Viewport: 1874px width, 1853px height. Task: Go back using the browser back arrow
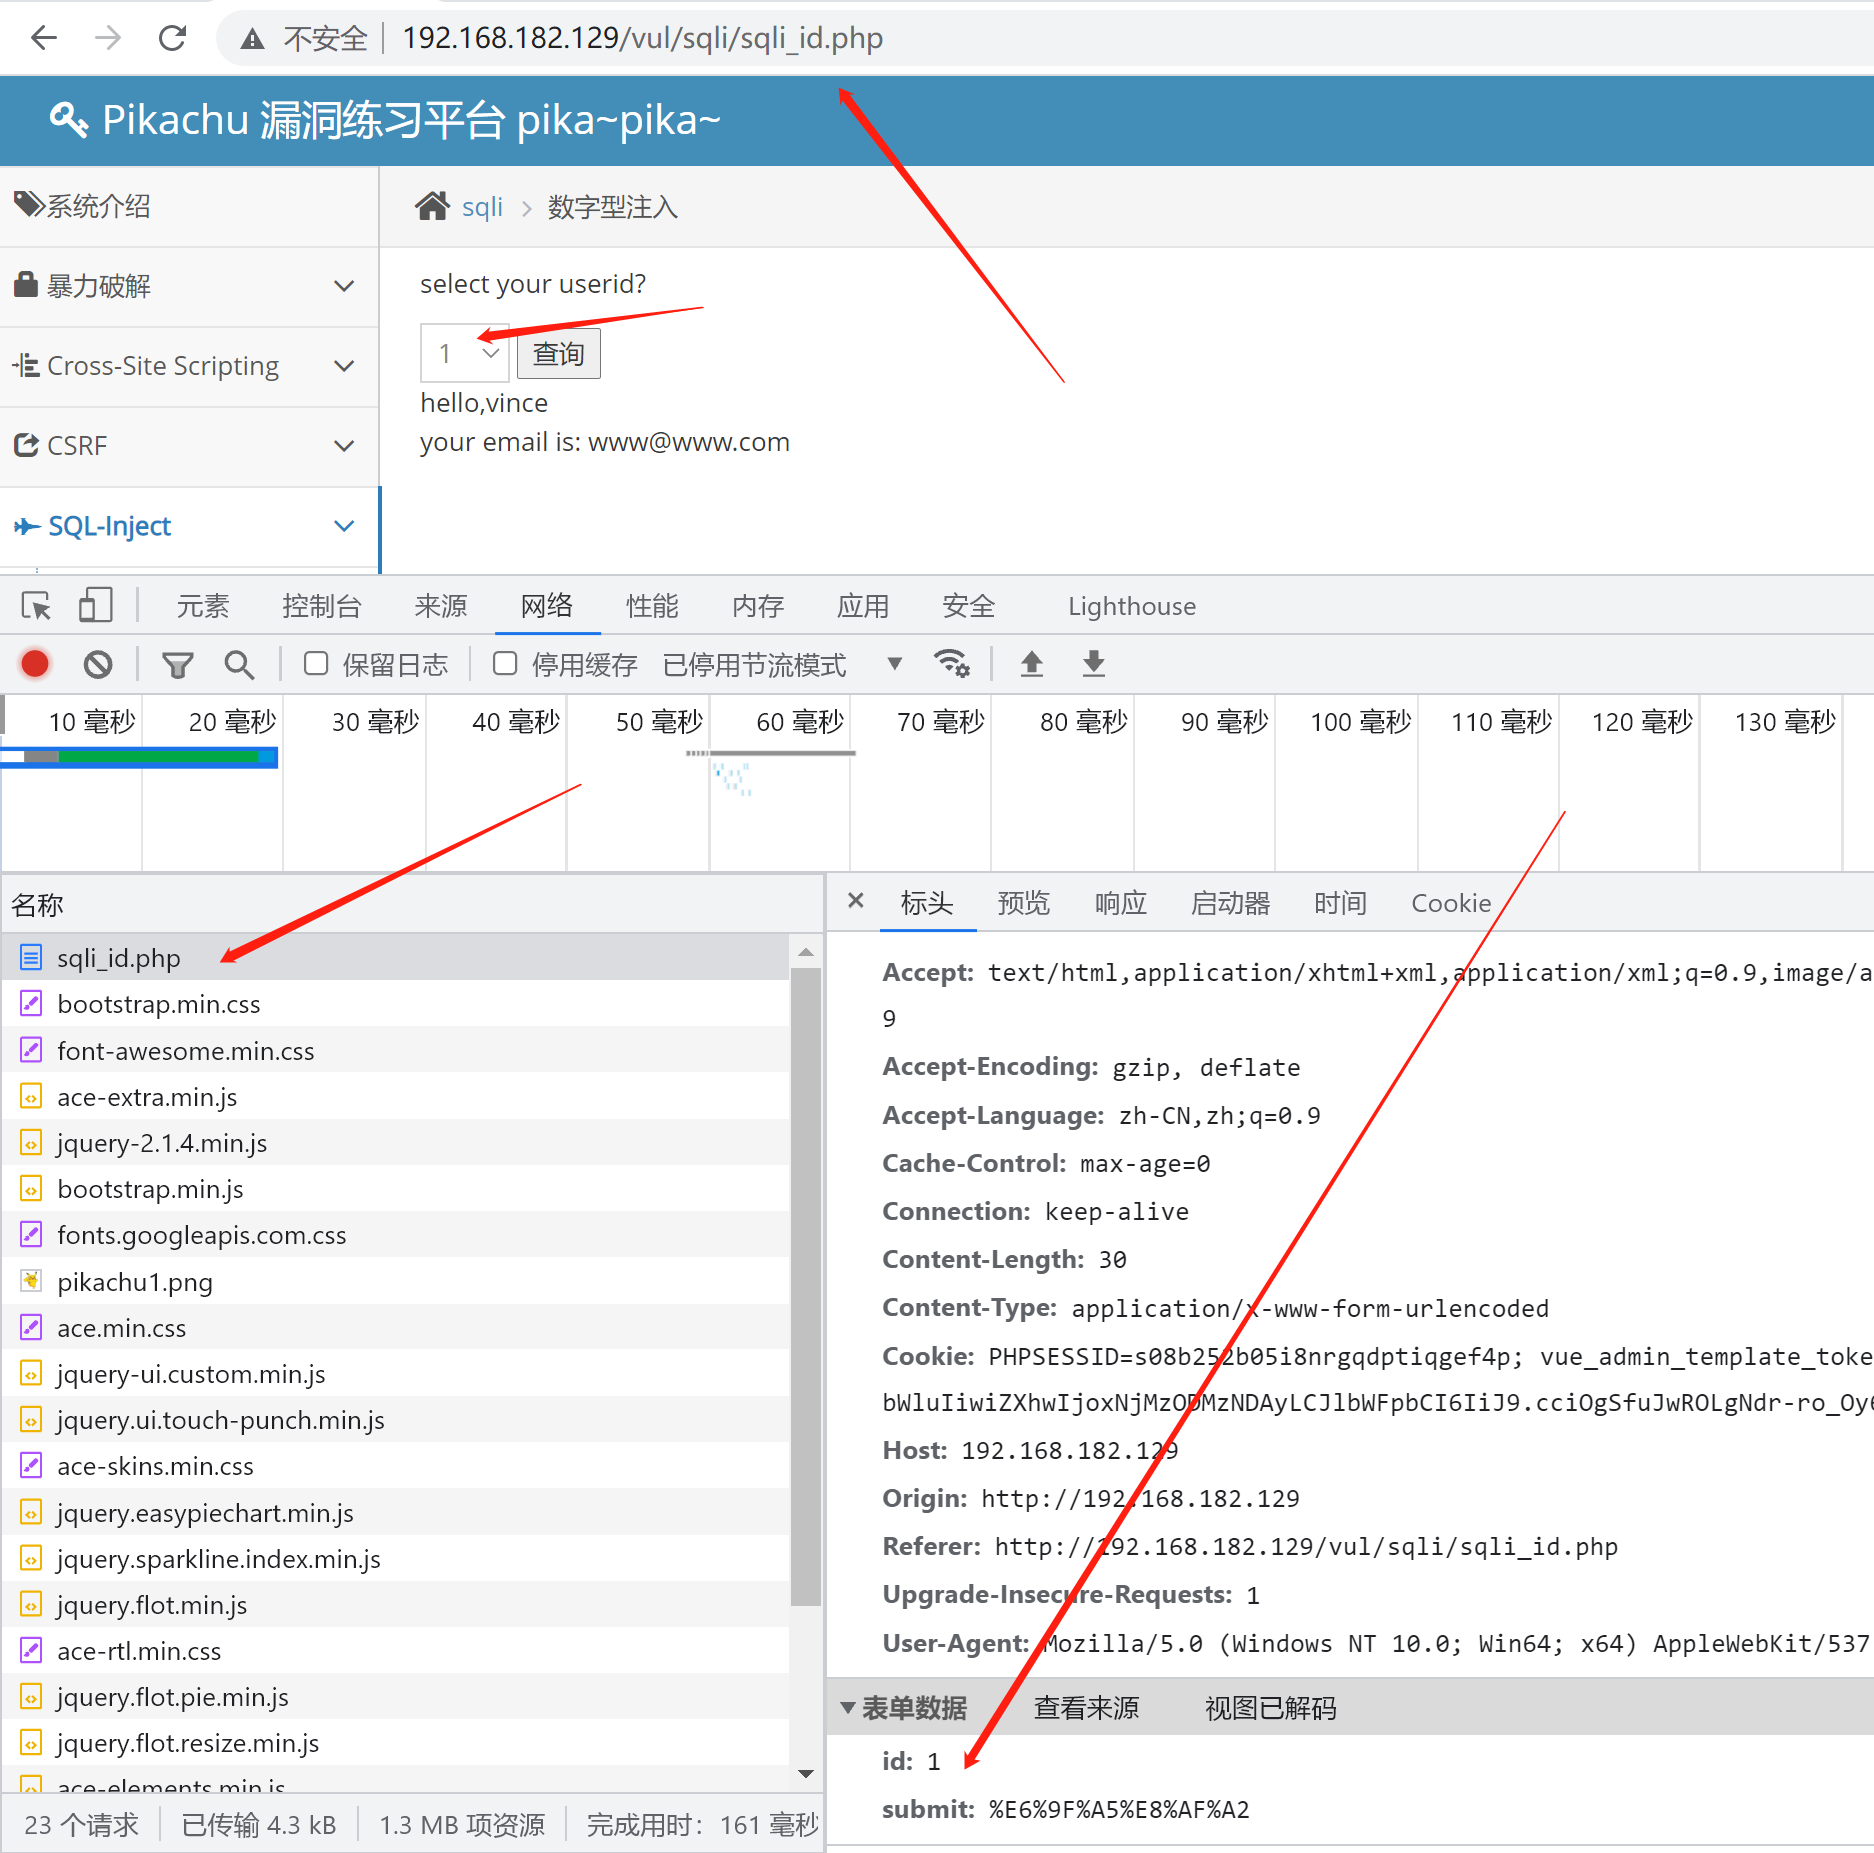(x=44, y=38)
